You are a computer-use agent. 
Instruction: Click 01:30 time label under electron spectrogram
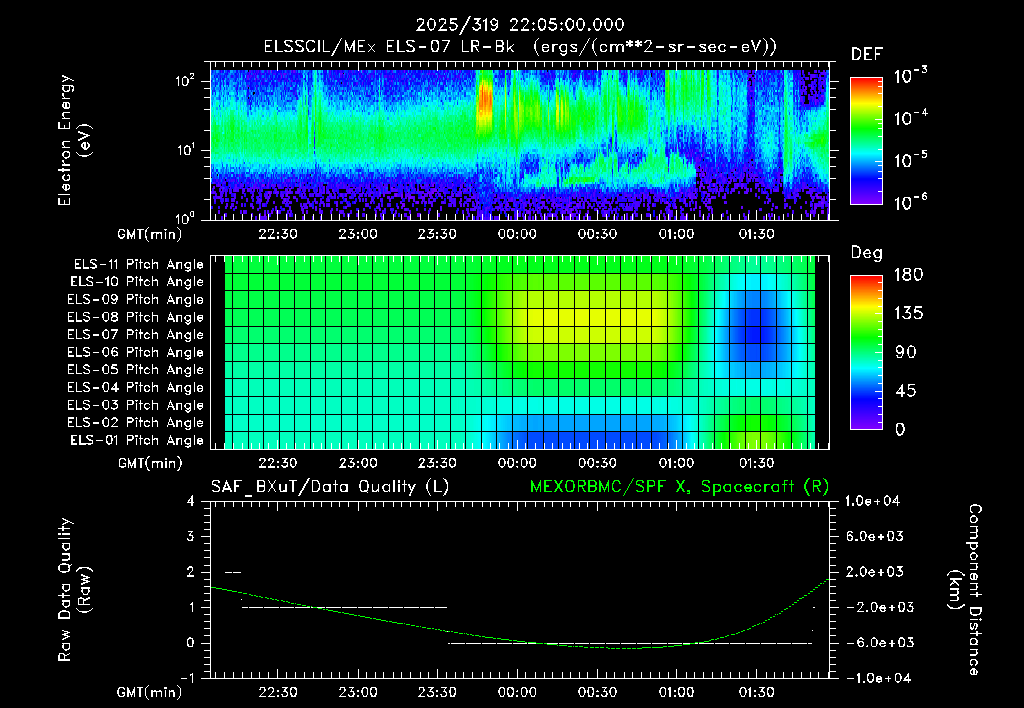click(x=756, y=234)
